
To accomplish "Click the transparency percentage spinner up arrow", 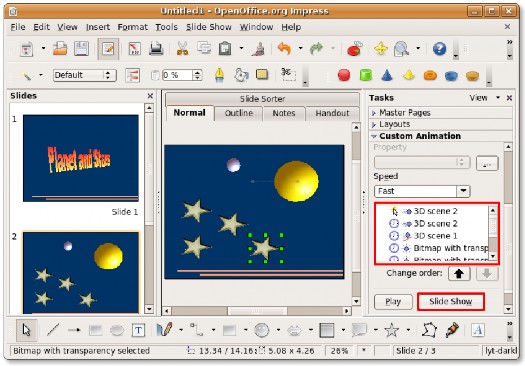I will click(198, 72).
